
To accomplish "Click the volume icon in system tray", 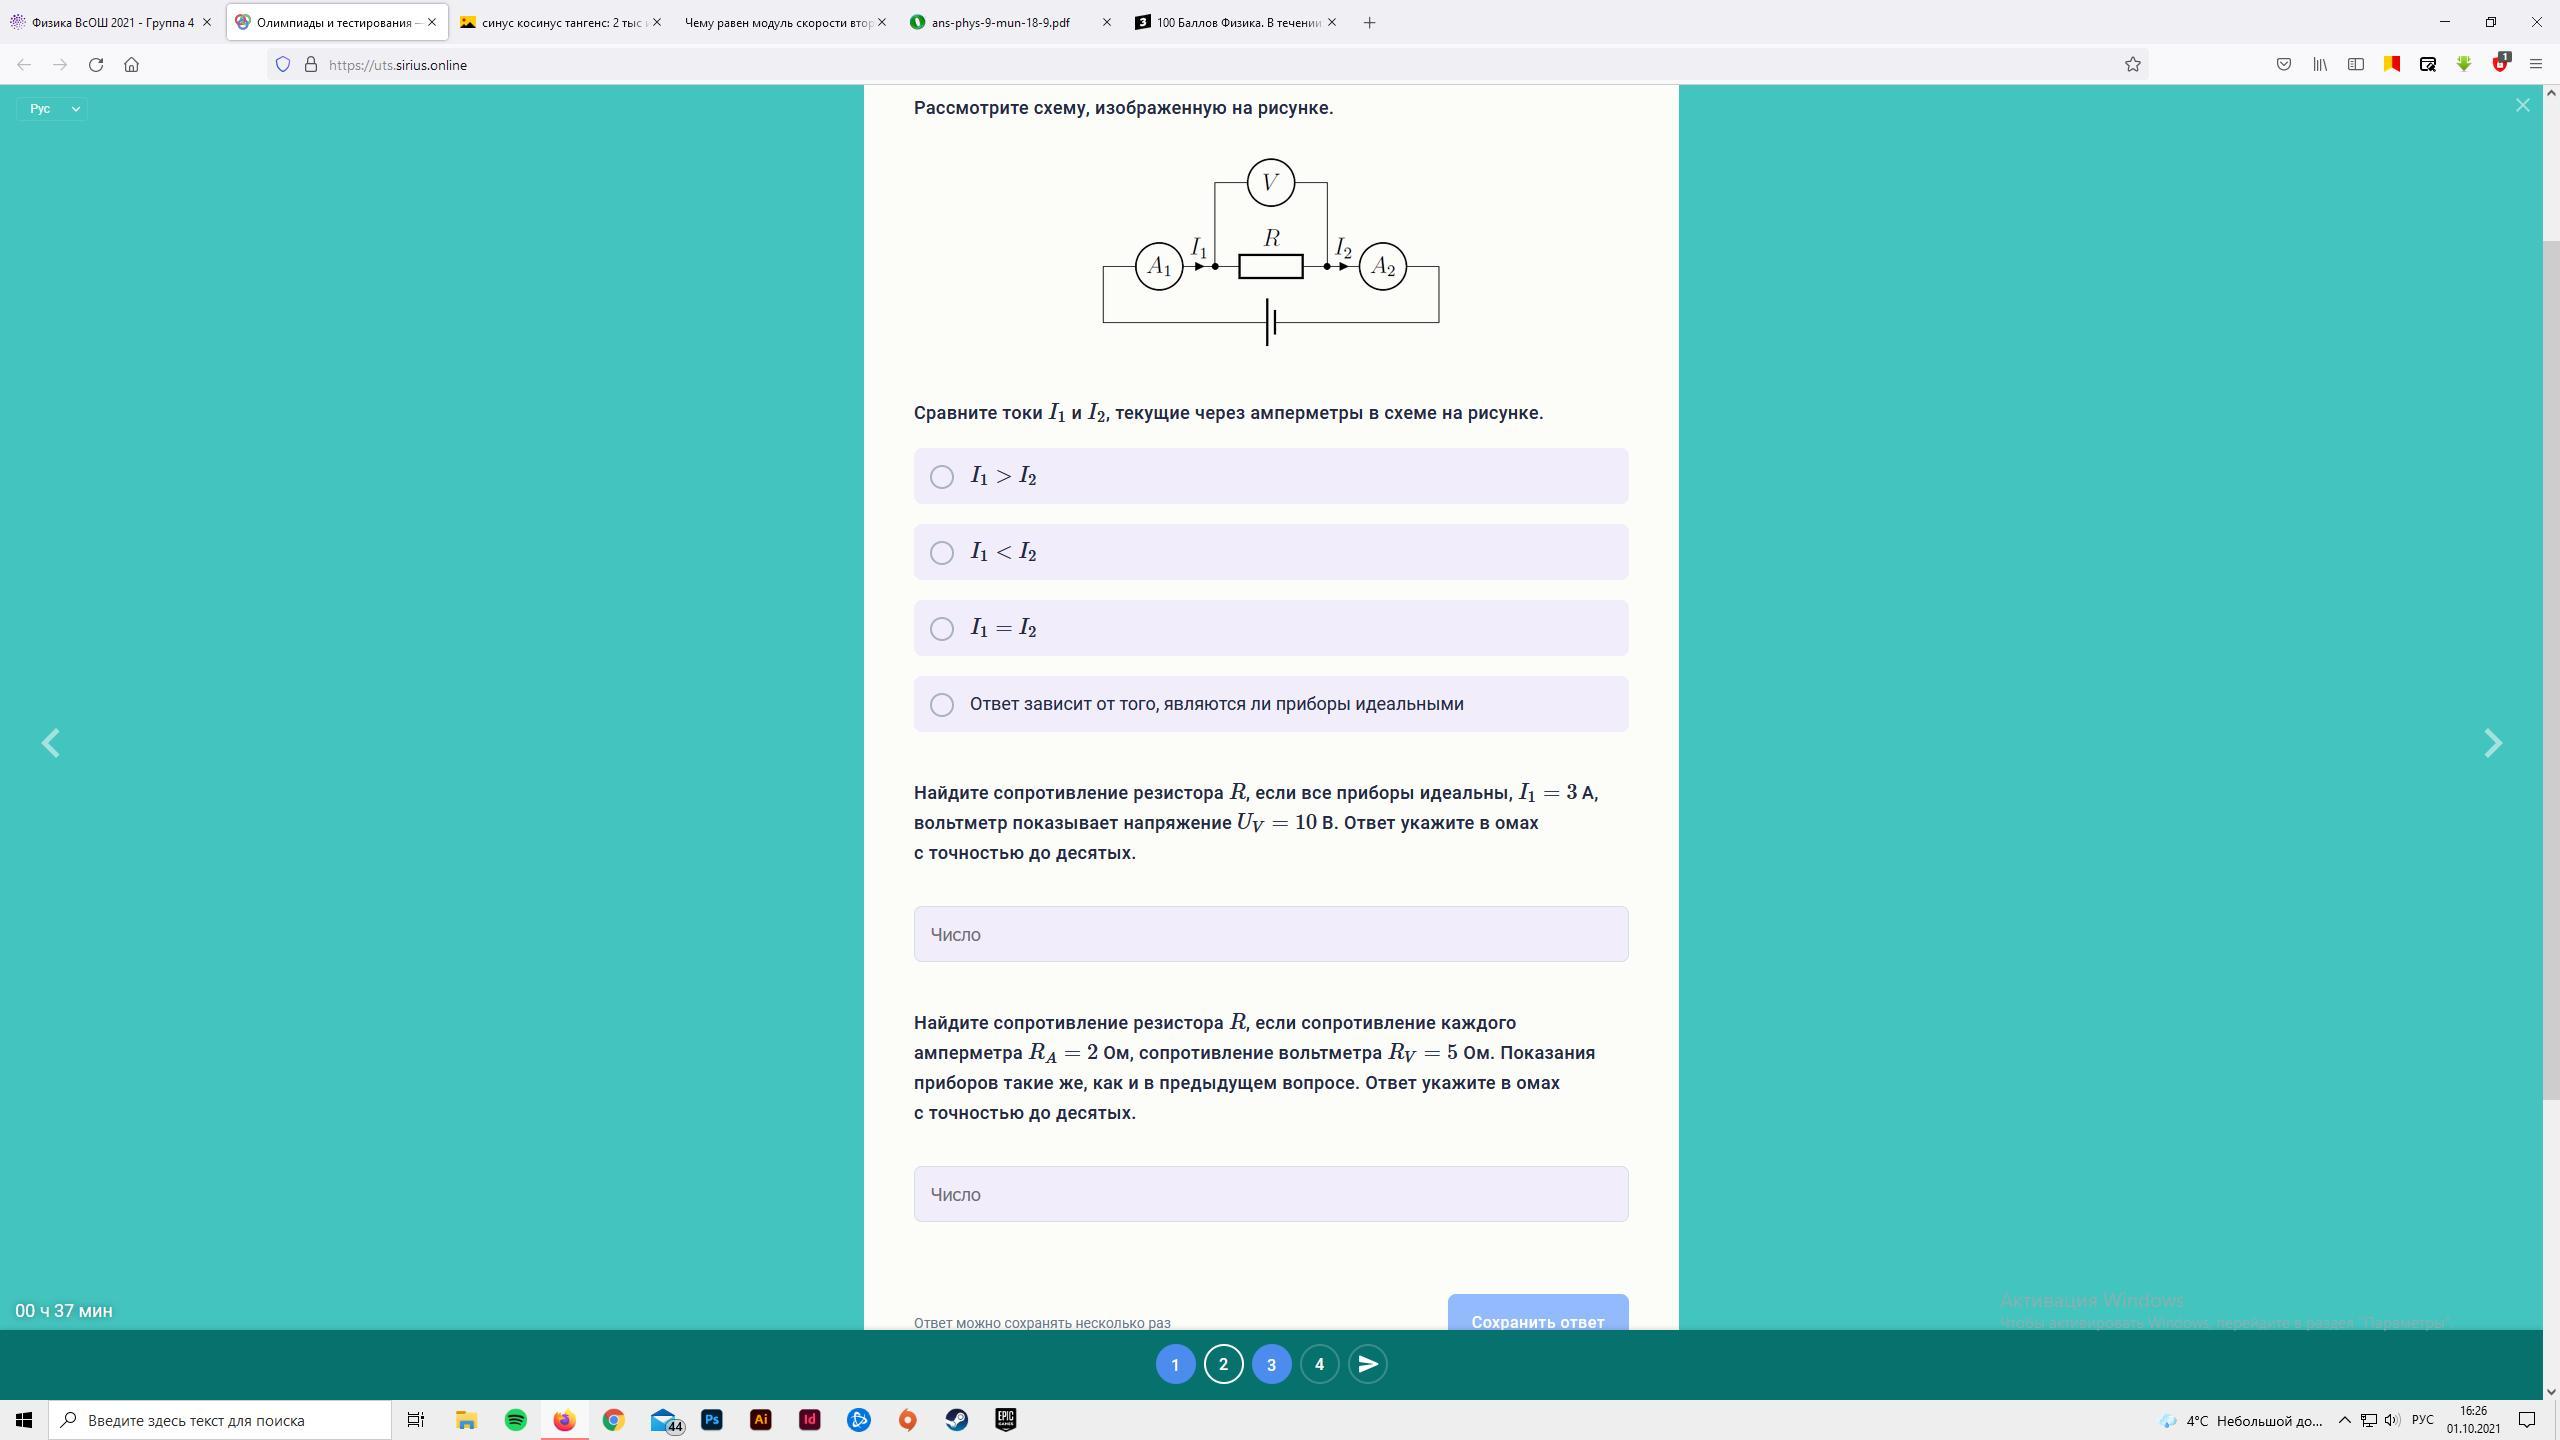I will click(x=2392, y=1420).
